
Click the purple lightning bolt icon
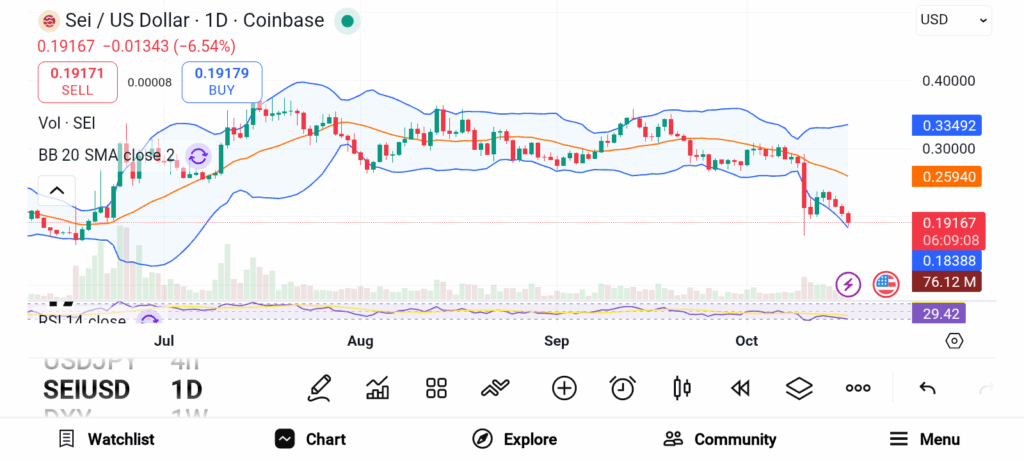849,284
